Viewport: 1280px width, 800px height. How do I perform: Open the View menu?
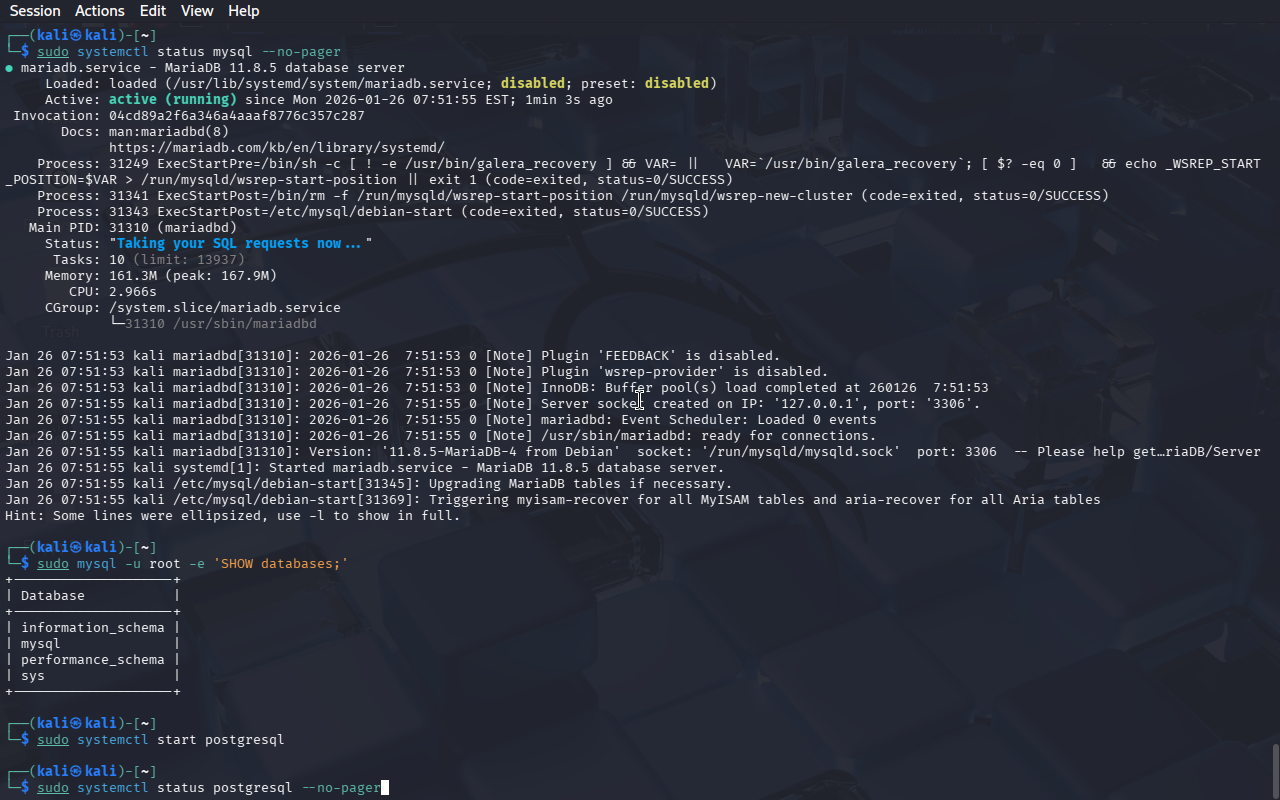(197, 11)
